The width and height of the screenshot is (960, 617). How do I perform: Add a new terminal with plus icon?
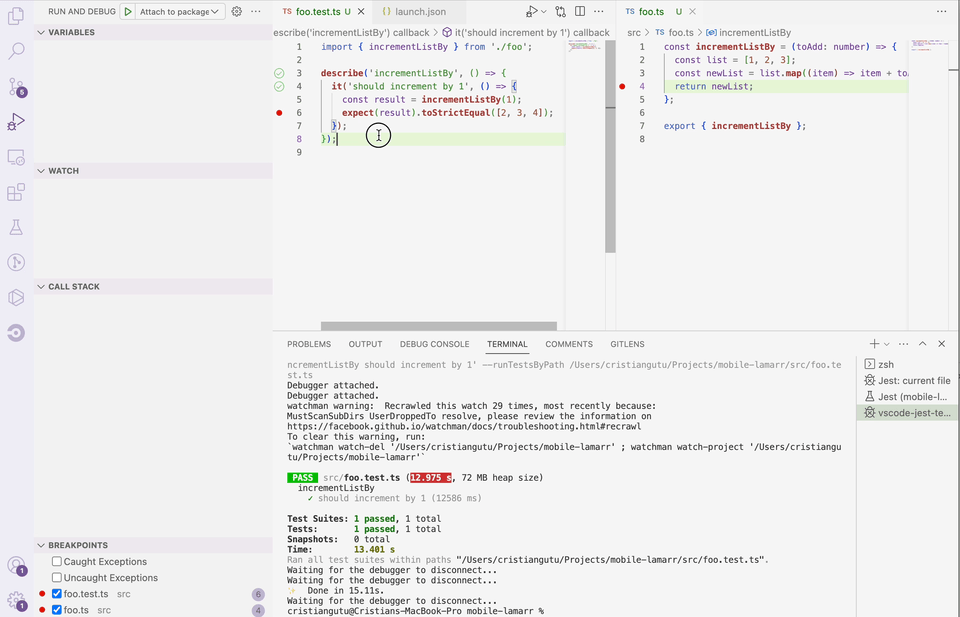(874, 344)
